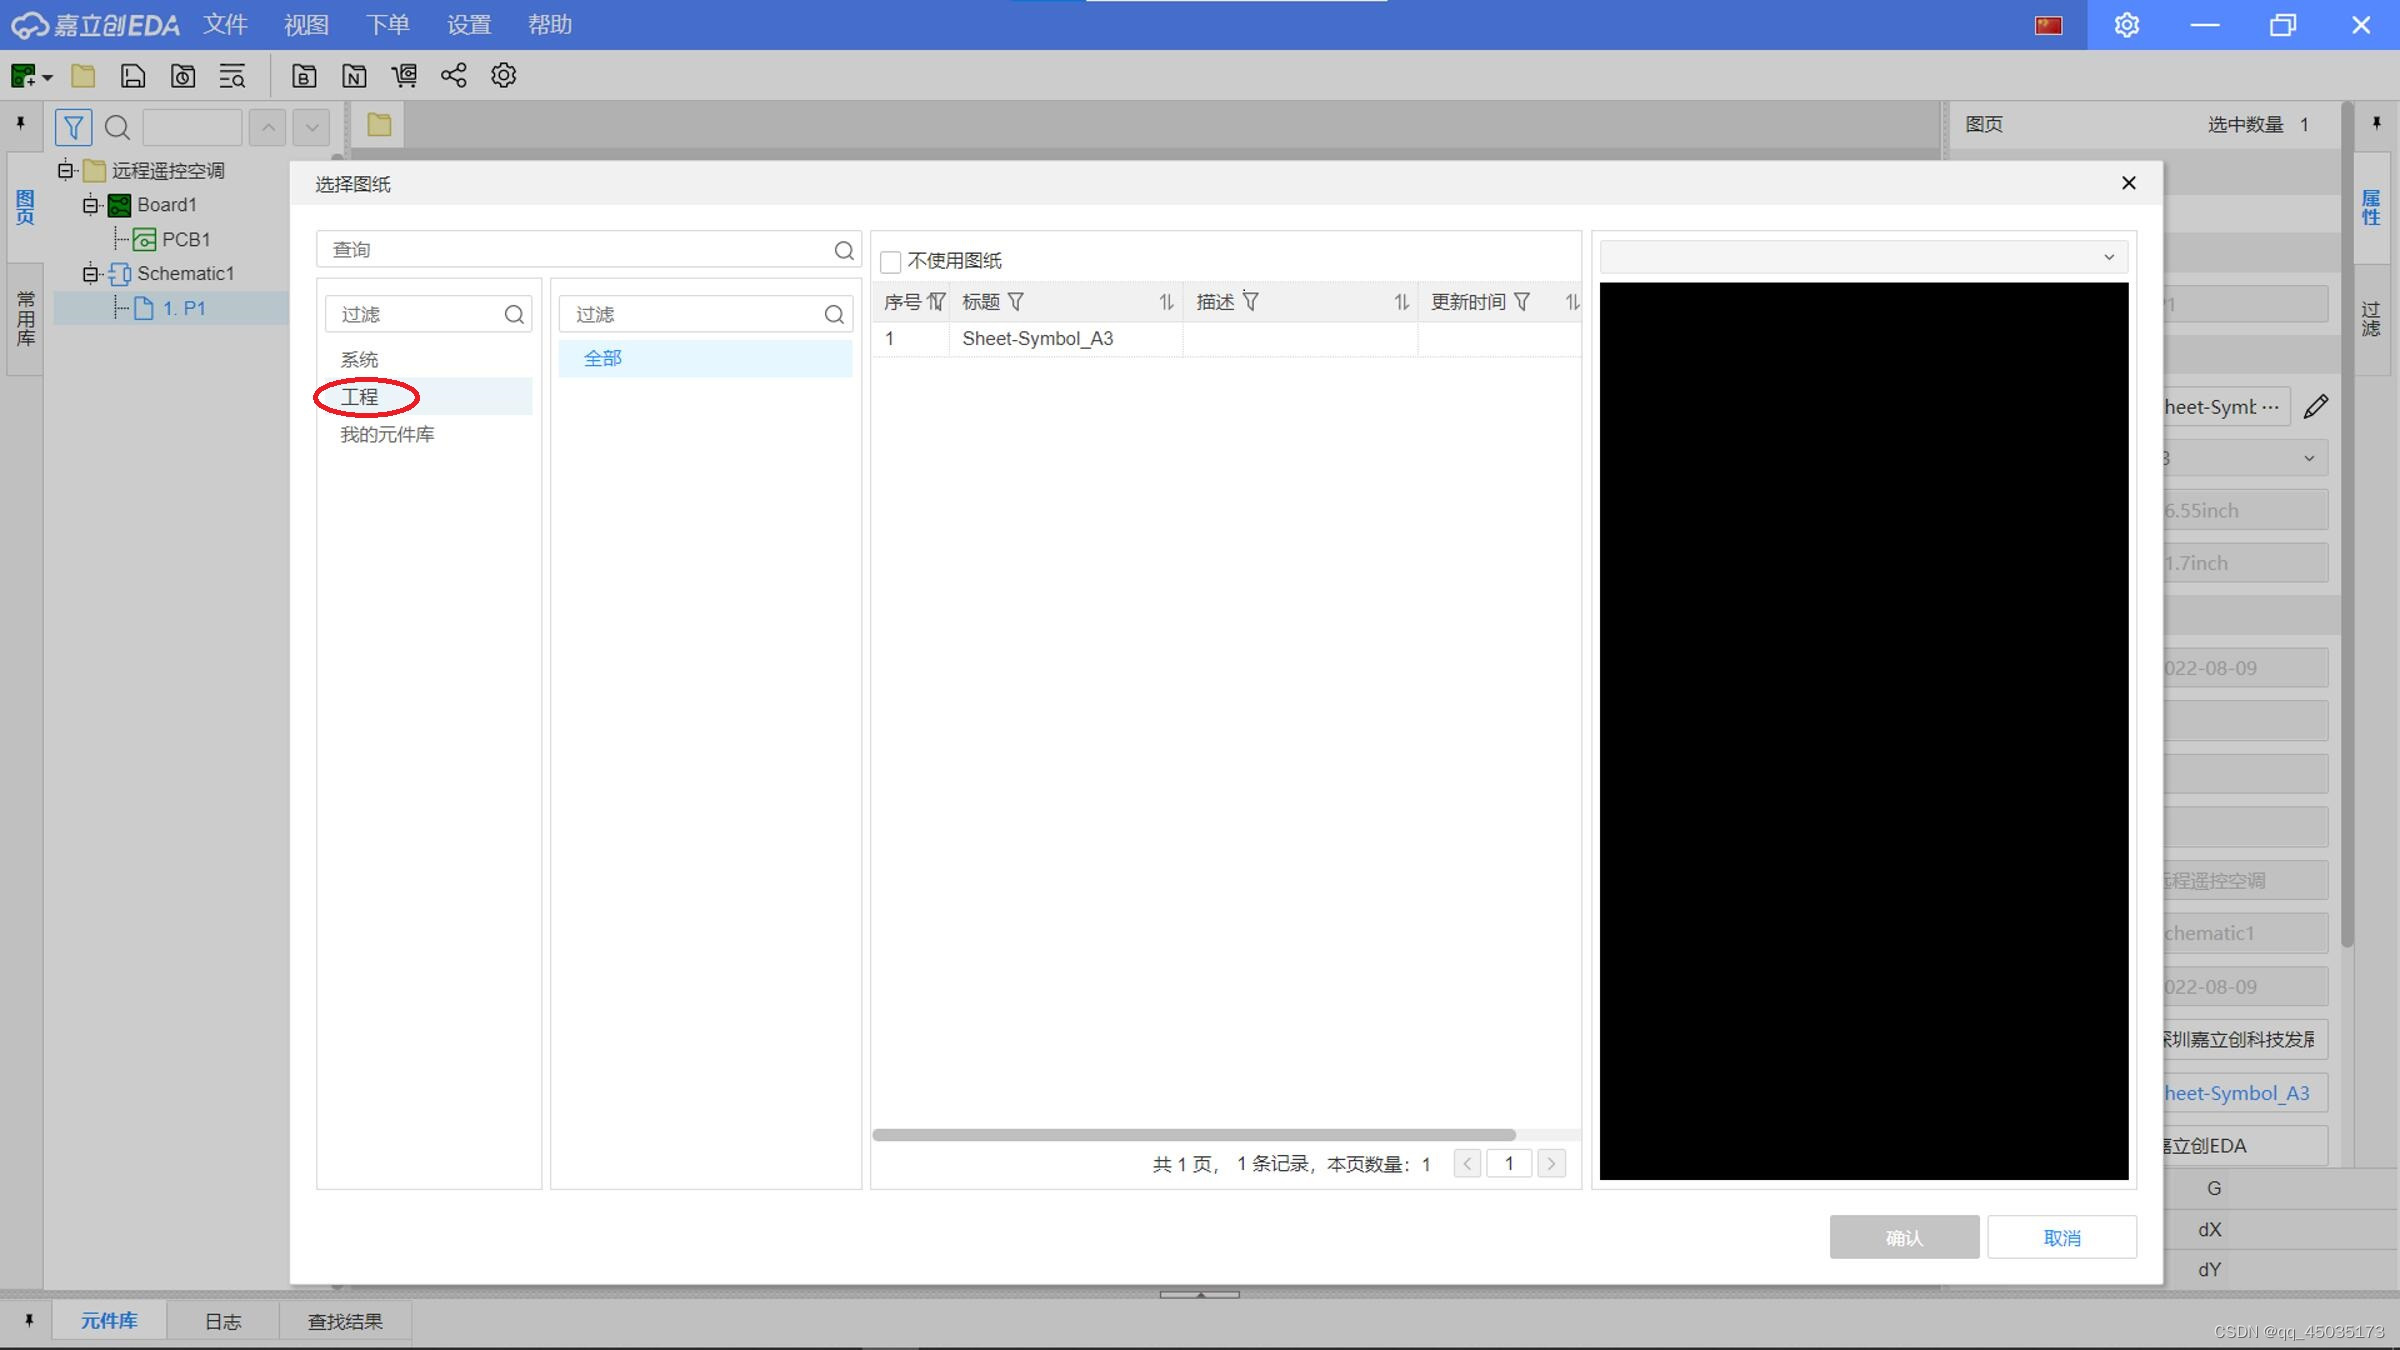Open the 设置 menu
Screen dimensions: 2400x1350
468,25
